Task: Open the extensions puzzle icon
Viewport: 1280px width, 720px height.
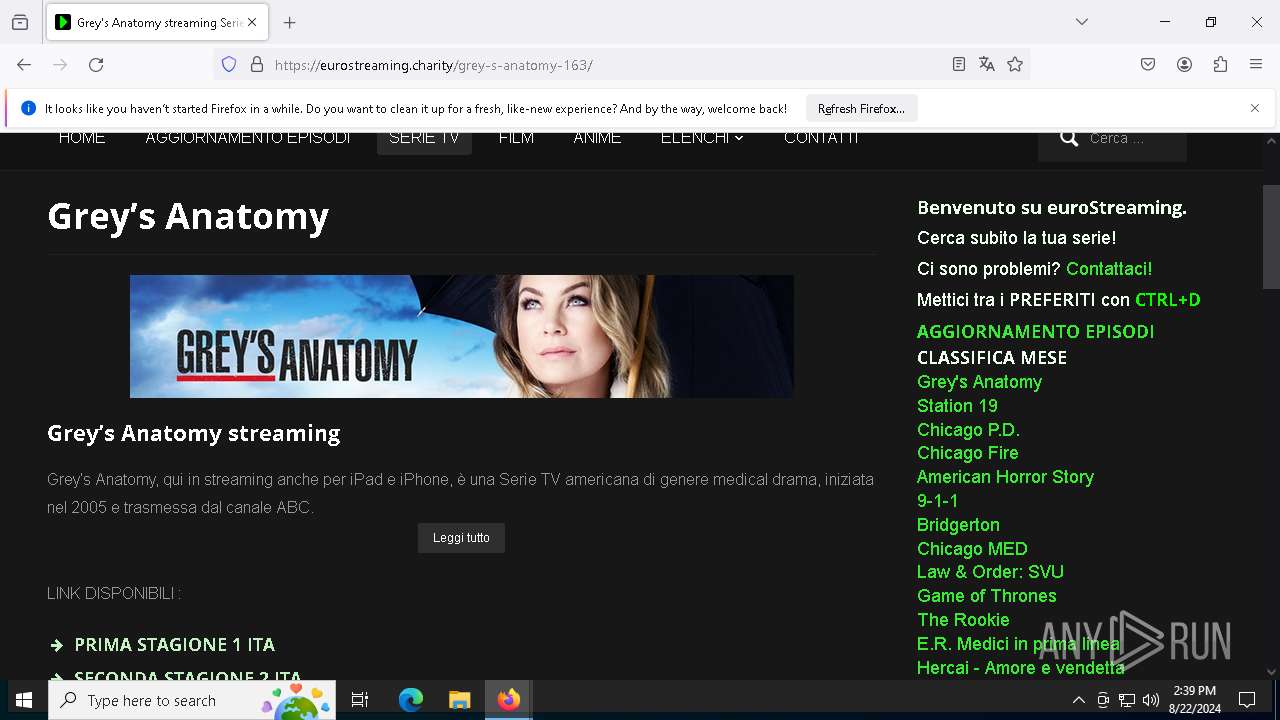Action: [x=1220, y=64]
